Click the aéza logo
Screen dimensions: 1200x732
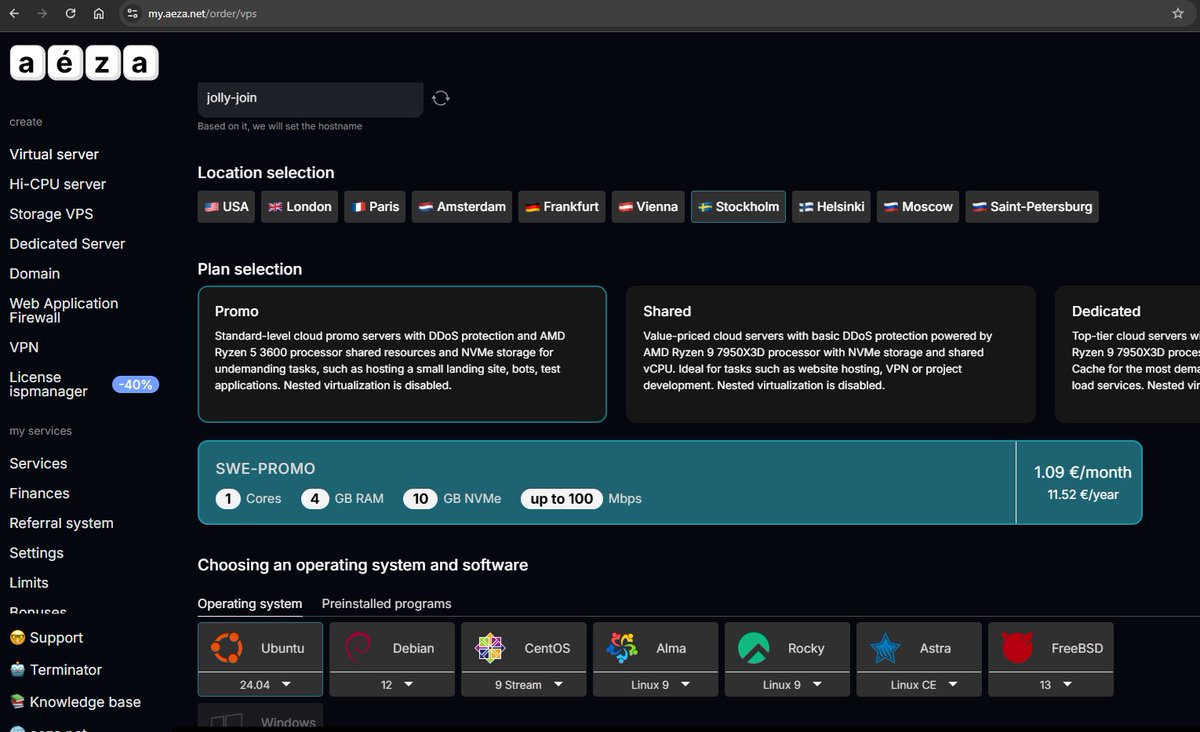(x=84, y=62)
